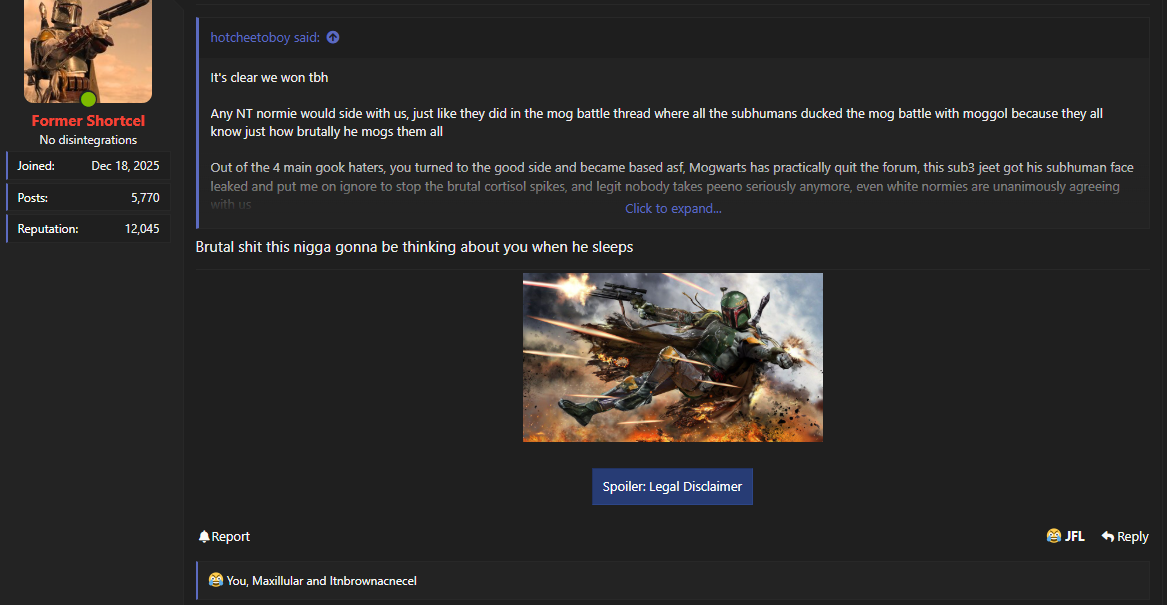Click the Reputation value 12,045
Image resolution: width=1167 pixels, height=605 pixels.
click(x=141, y=229)
